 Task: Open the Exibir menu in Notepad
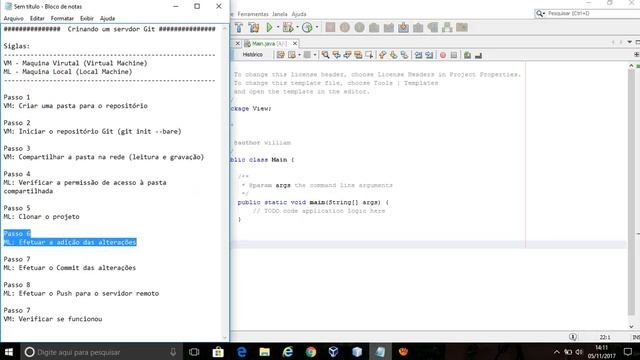click(x=87, y=18)
